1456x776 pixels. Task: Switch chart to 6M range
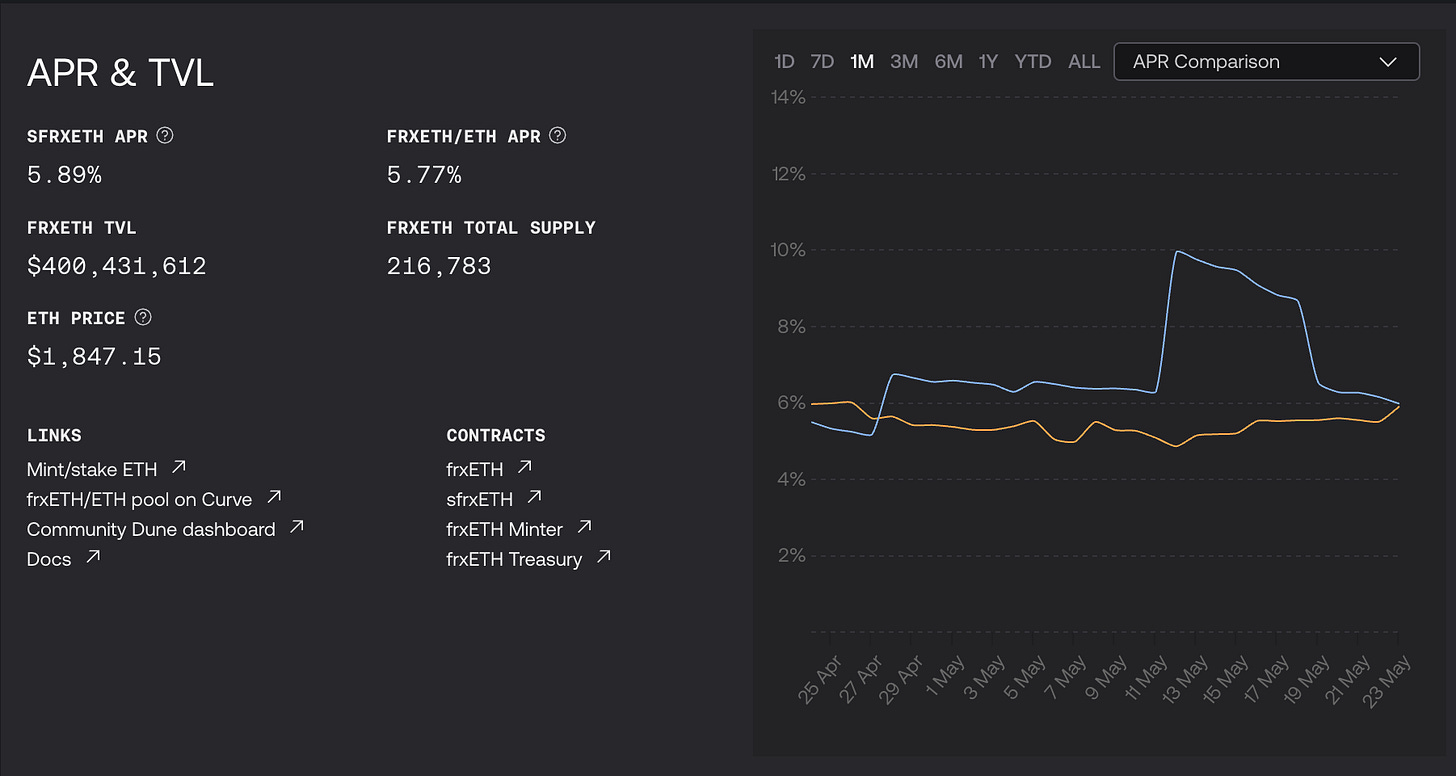[x=948, y=62]
